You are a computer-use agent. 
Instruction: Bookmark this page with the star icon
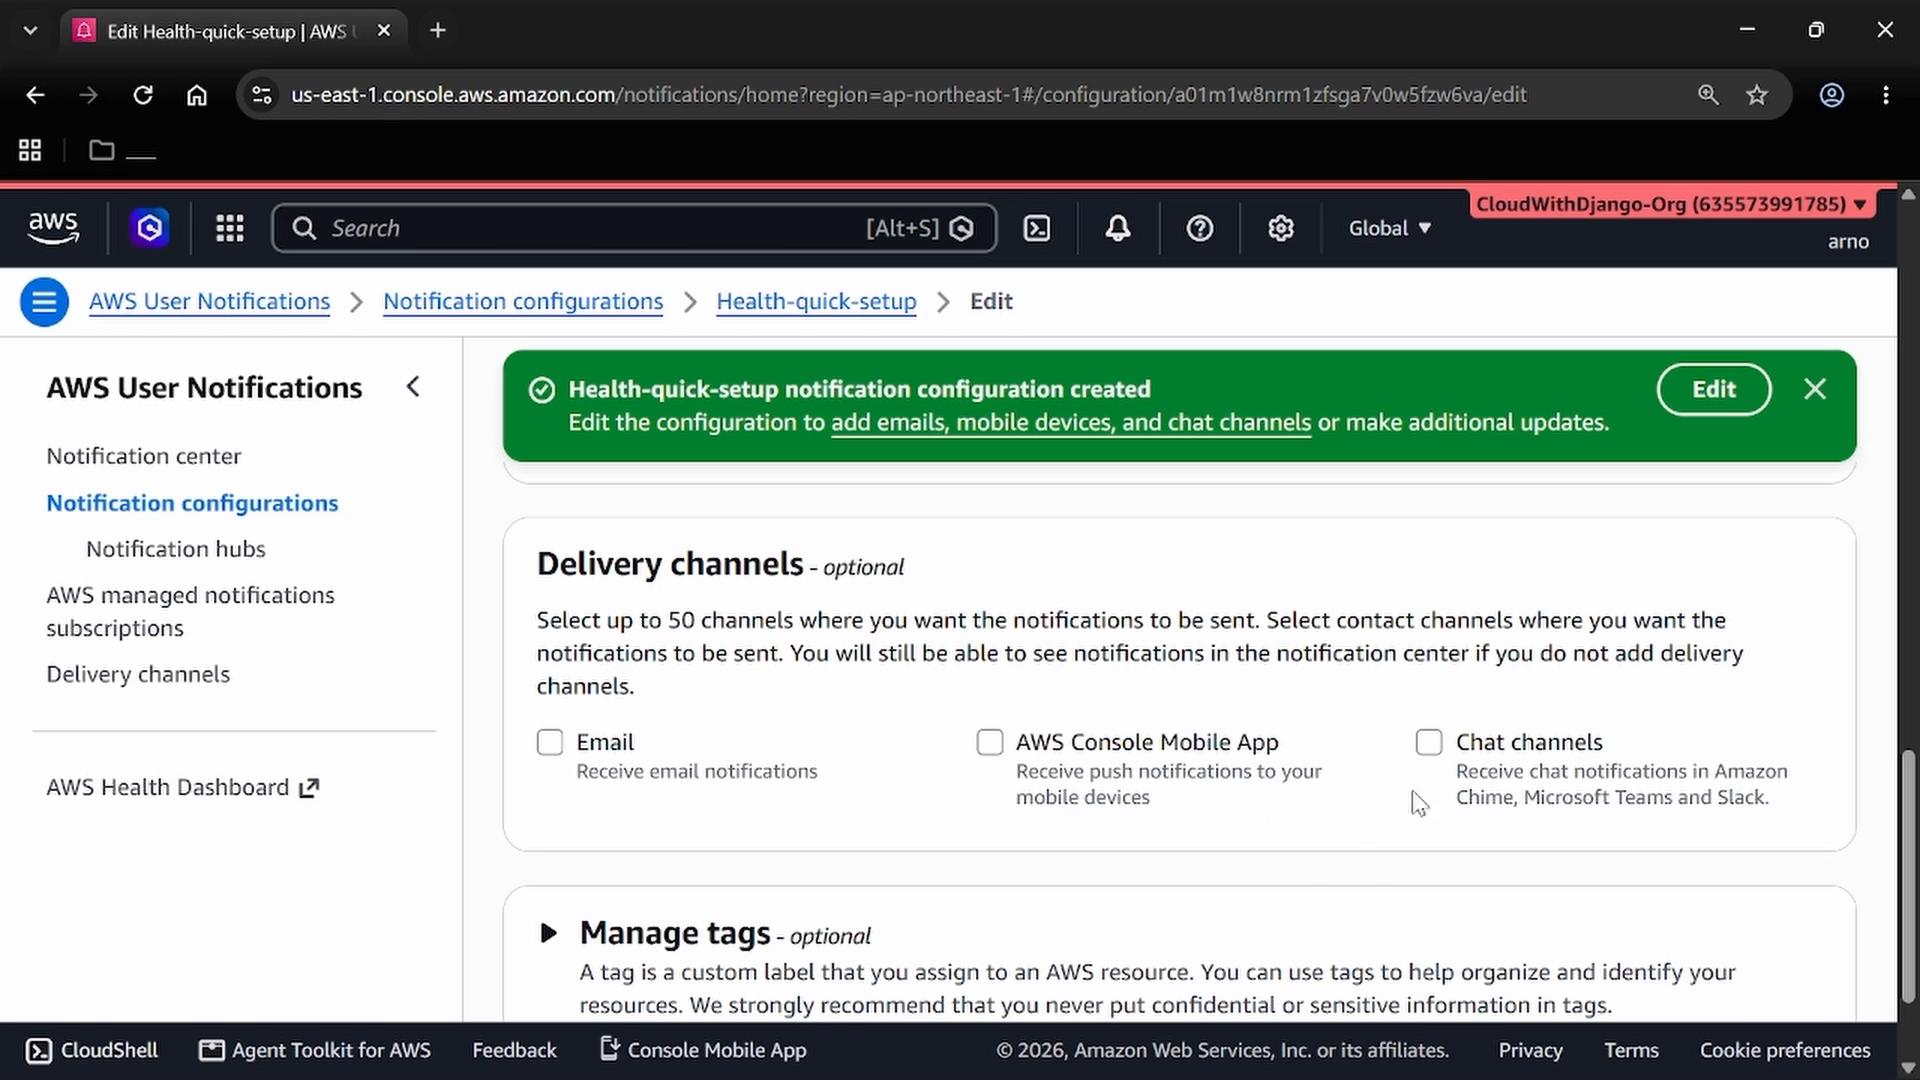pyautogui.click(x=1757, y=95)
